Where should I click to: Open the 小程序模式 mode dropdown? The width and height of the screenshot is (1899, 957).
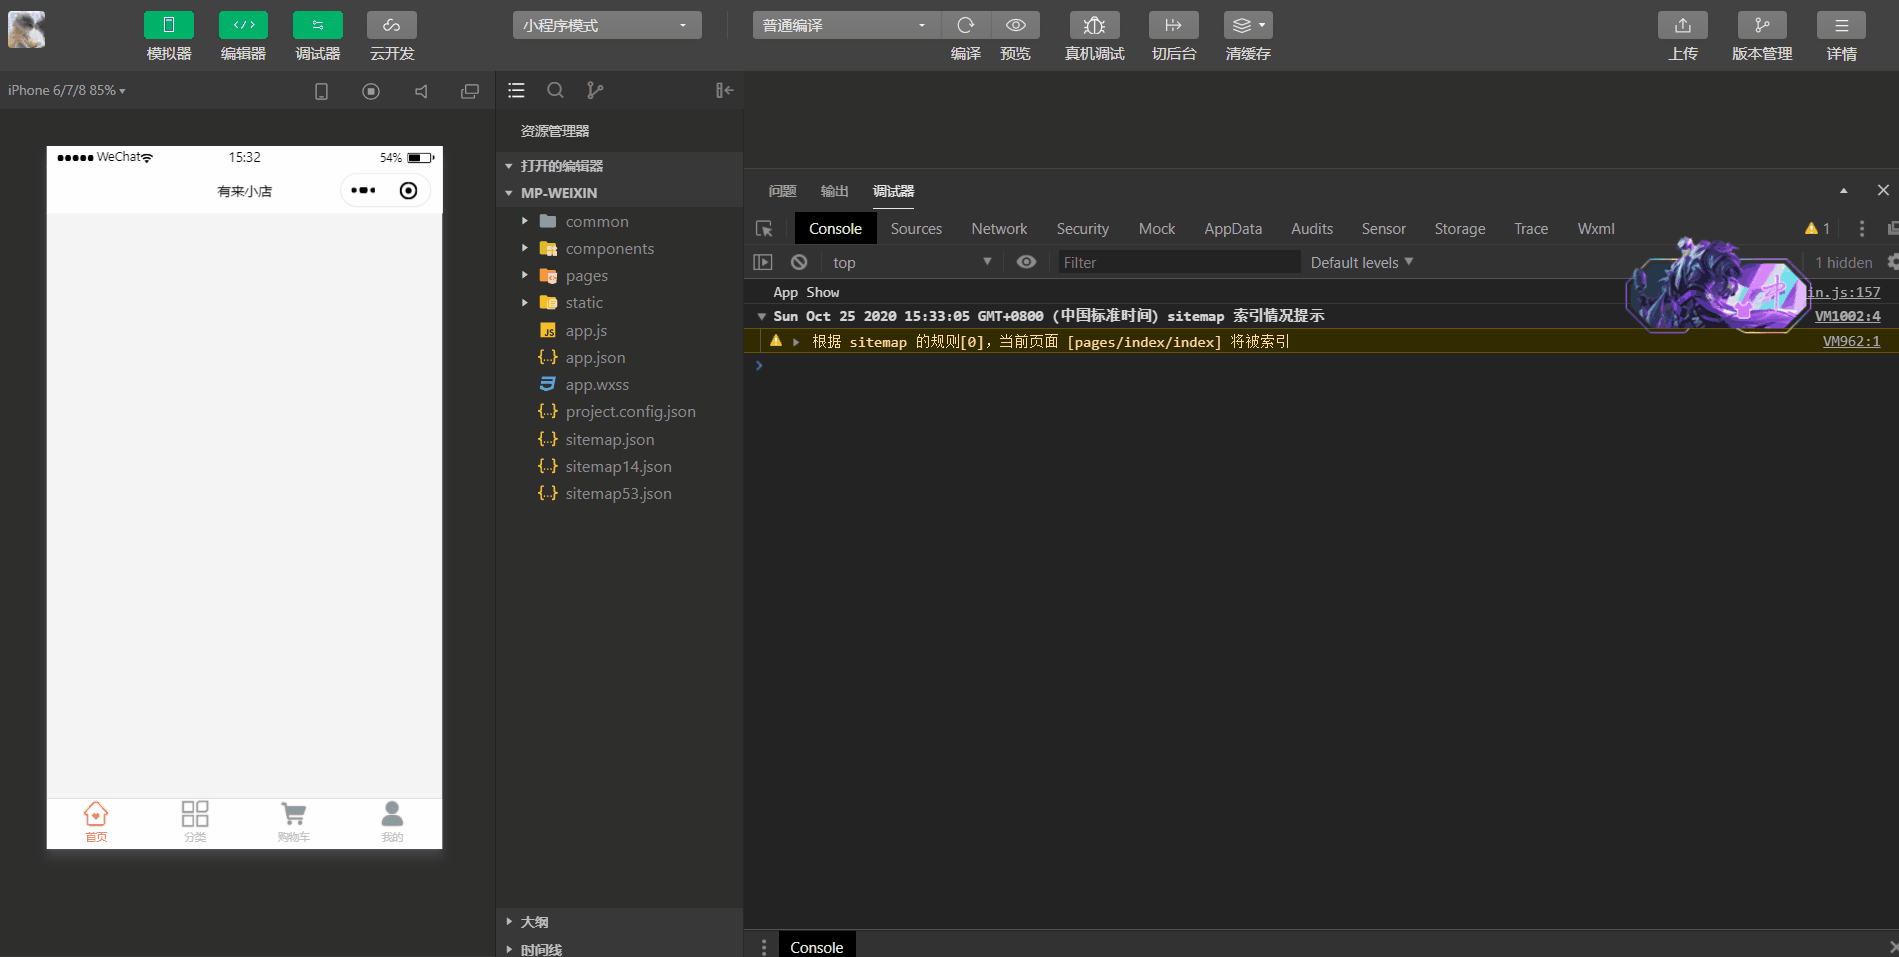pos(607,25)
